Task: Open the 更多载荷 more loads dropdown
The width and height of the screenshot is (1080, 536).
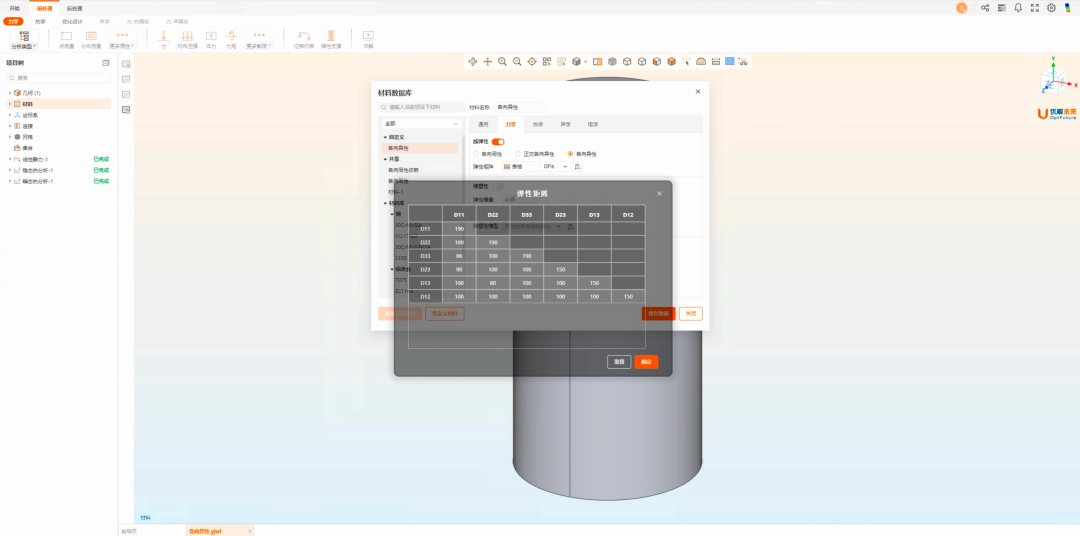Action: point(259,40)
